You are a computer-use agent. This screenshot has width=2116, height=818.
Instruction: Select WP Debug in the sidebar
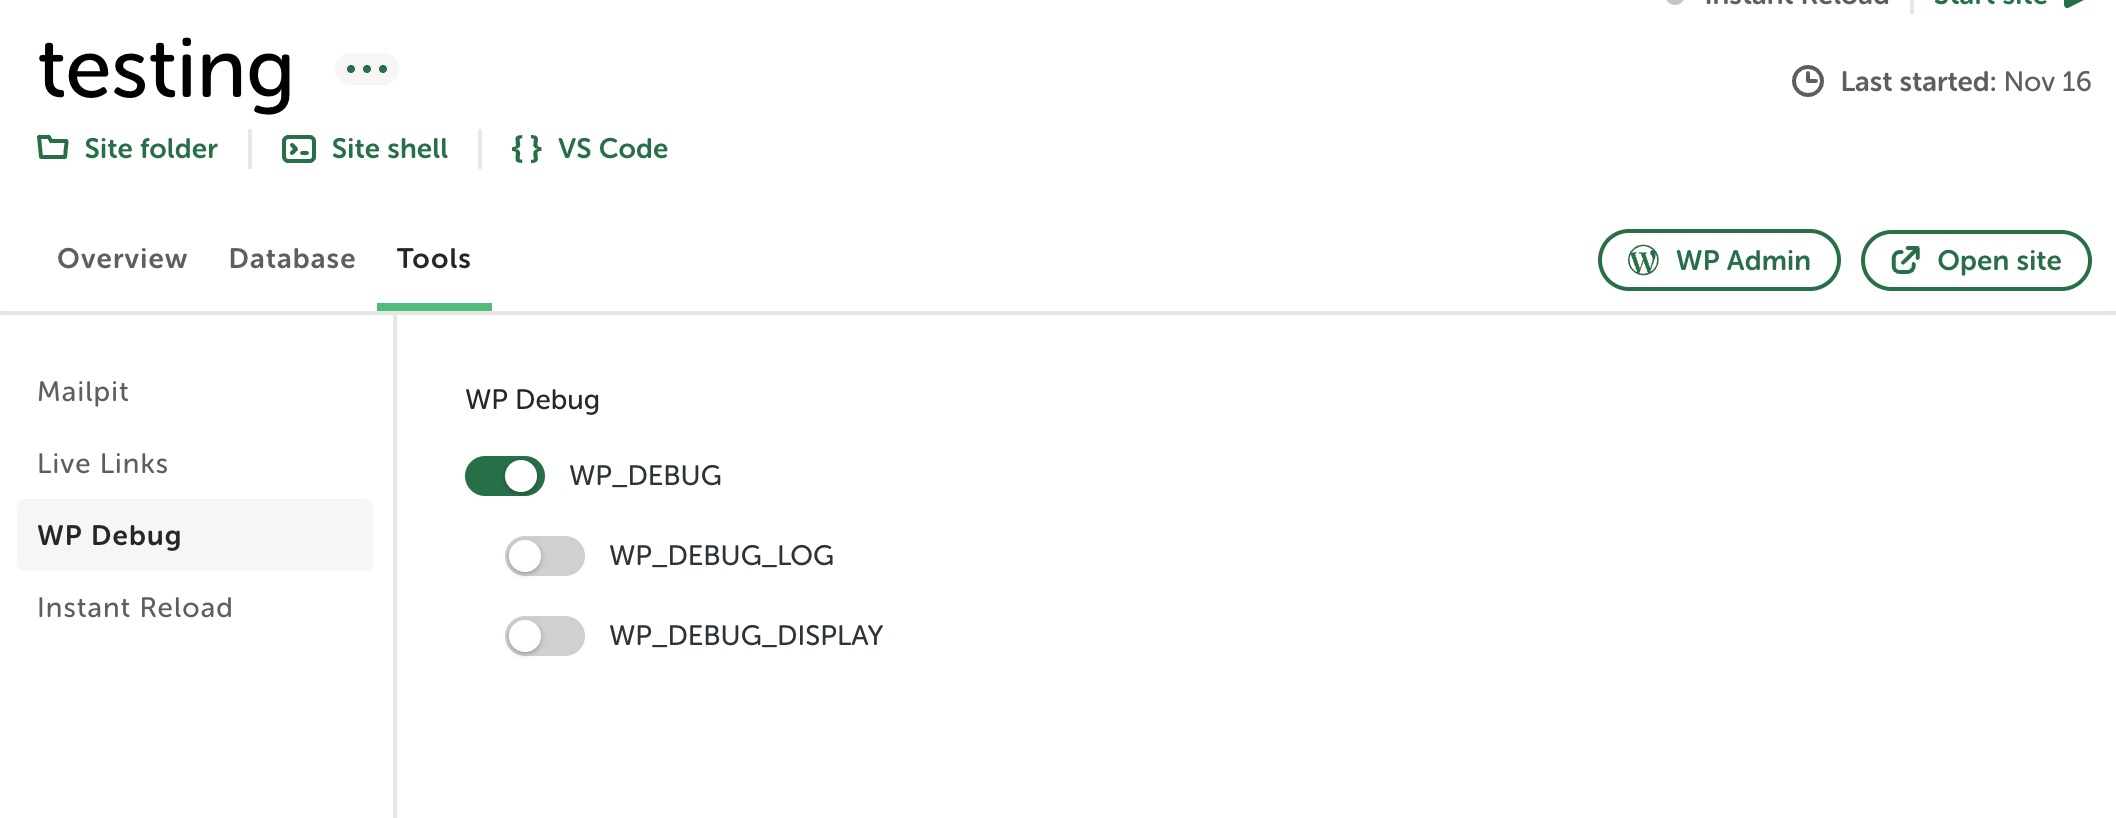coord(109,535)
